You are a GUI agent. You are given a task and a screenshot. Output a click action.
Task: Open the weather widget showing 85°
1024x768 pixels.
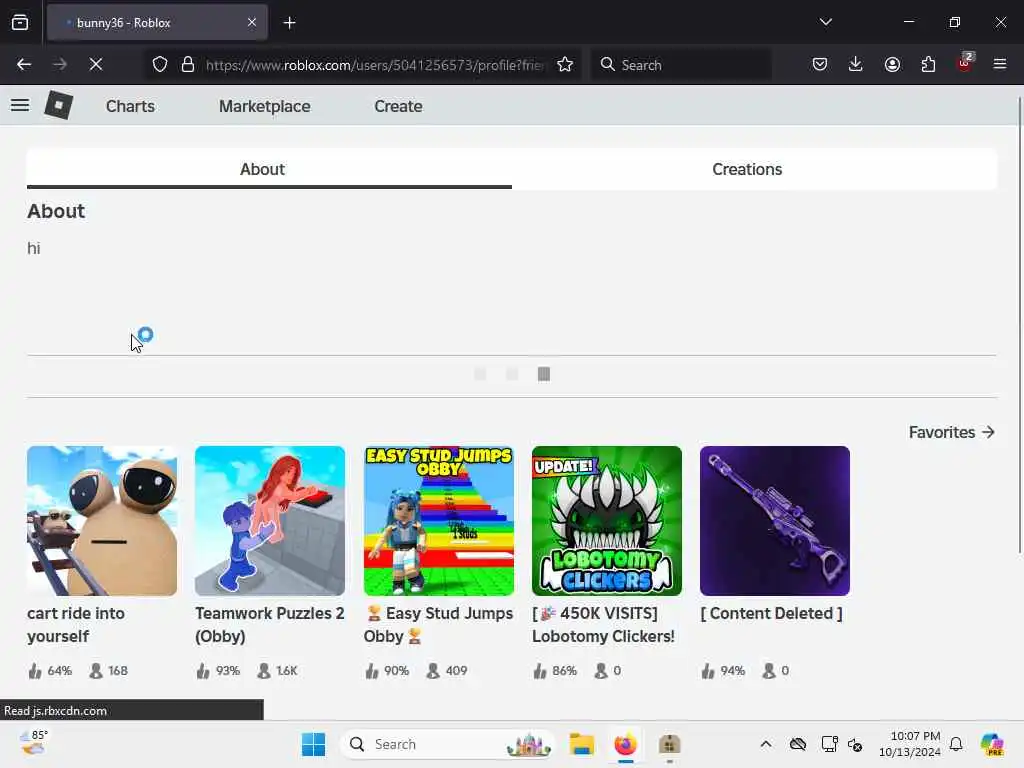[33, 743]
